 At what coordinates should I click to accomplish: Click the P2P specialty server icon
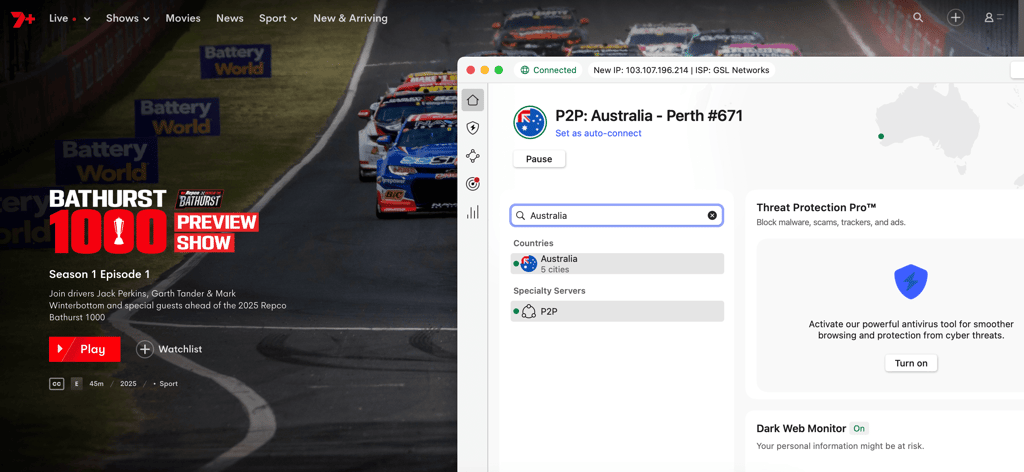tap(528, 311)
